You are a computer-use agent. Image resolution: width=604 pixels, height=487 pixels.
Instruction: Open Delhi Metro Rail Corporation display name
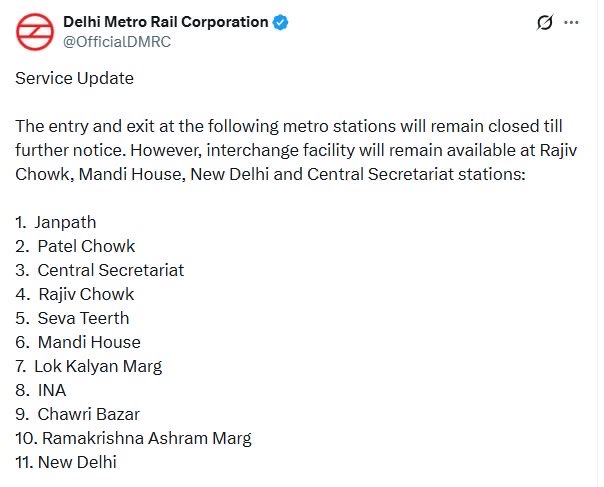pos(166,22)
